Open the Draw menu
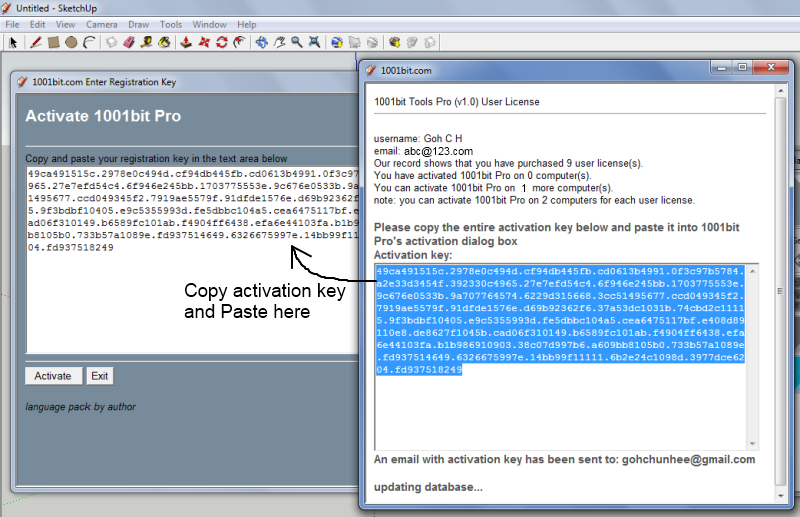The image size is (800, 517). (138, 24)
